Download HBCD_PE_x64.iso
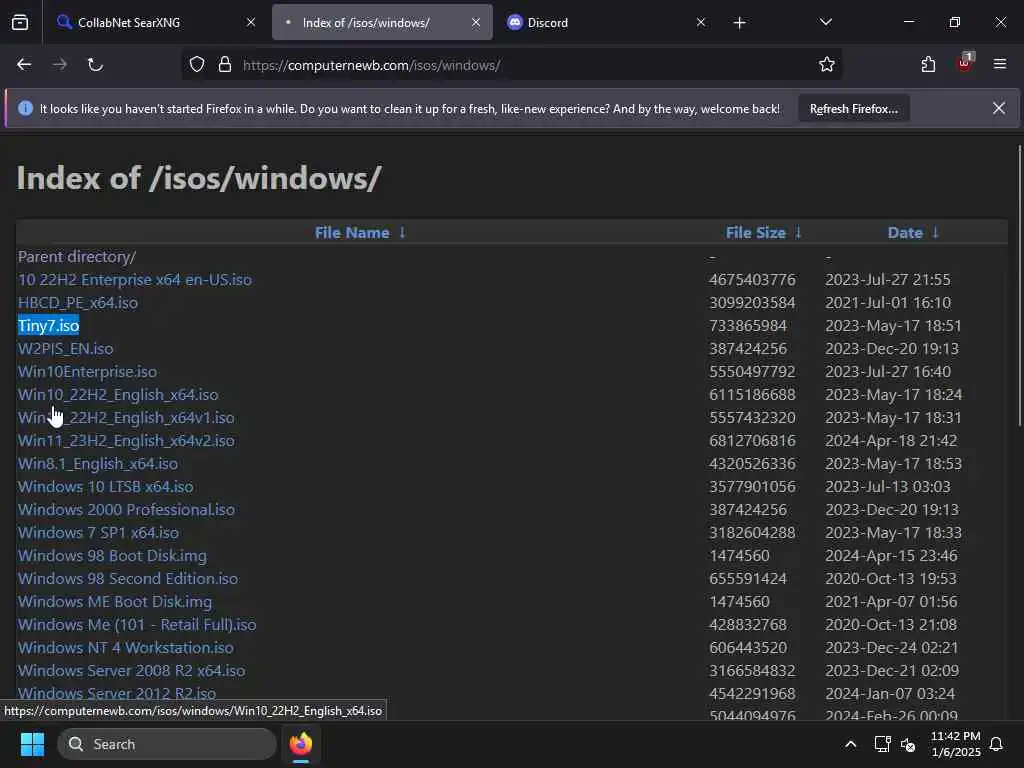The height and width of the screenshot is (768, 1024). tap(78, 302)
